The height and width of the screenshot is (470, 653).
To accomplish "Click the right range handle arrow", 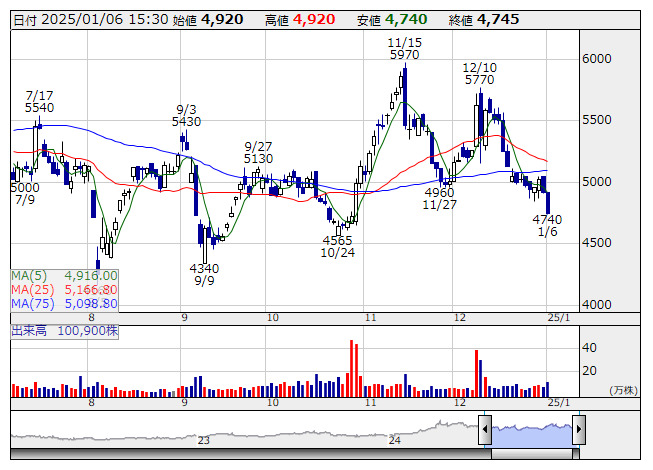I will (x=579, y=429).
